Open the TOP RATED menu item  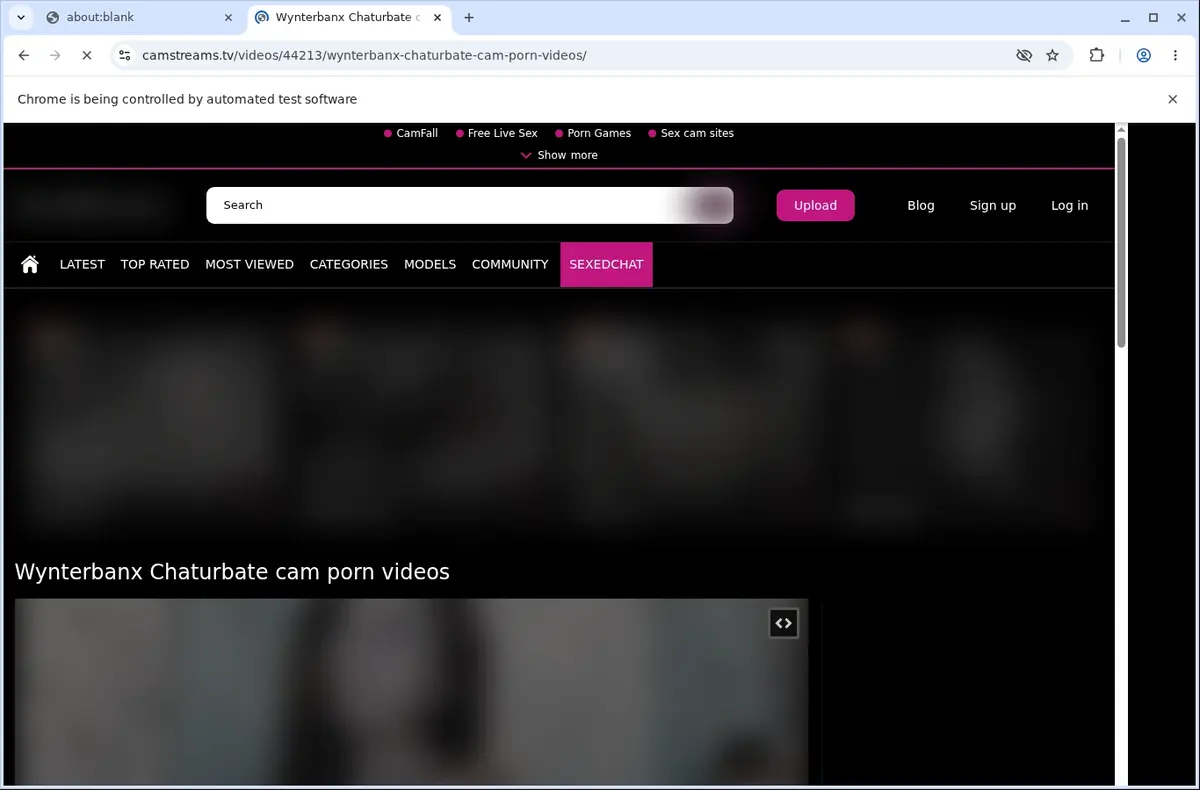pyautogui.click(x=155, y=264)
